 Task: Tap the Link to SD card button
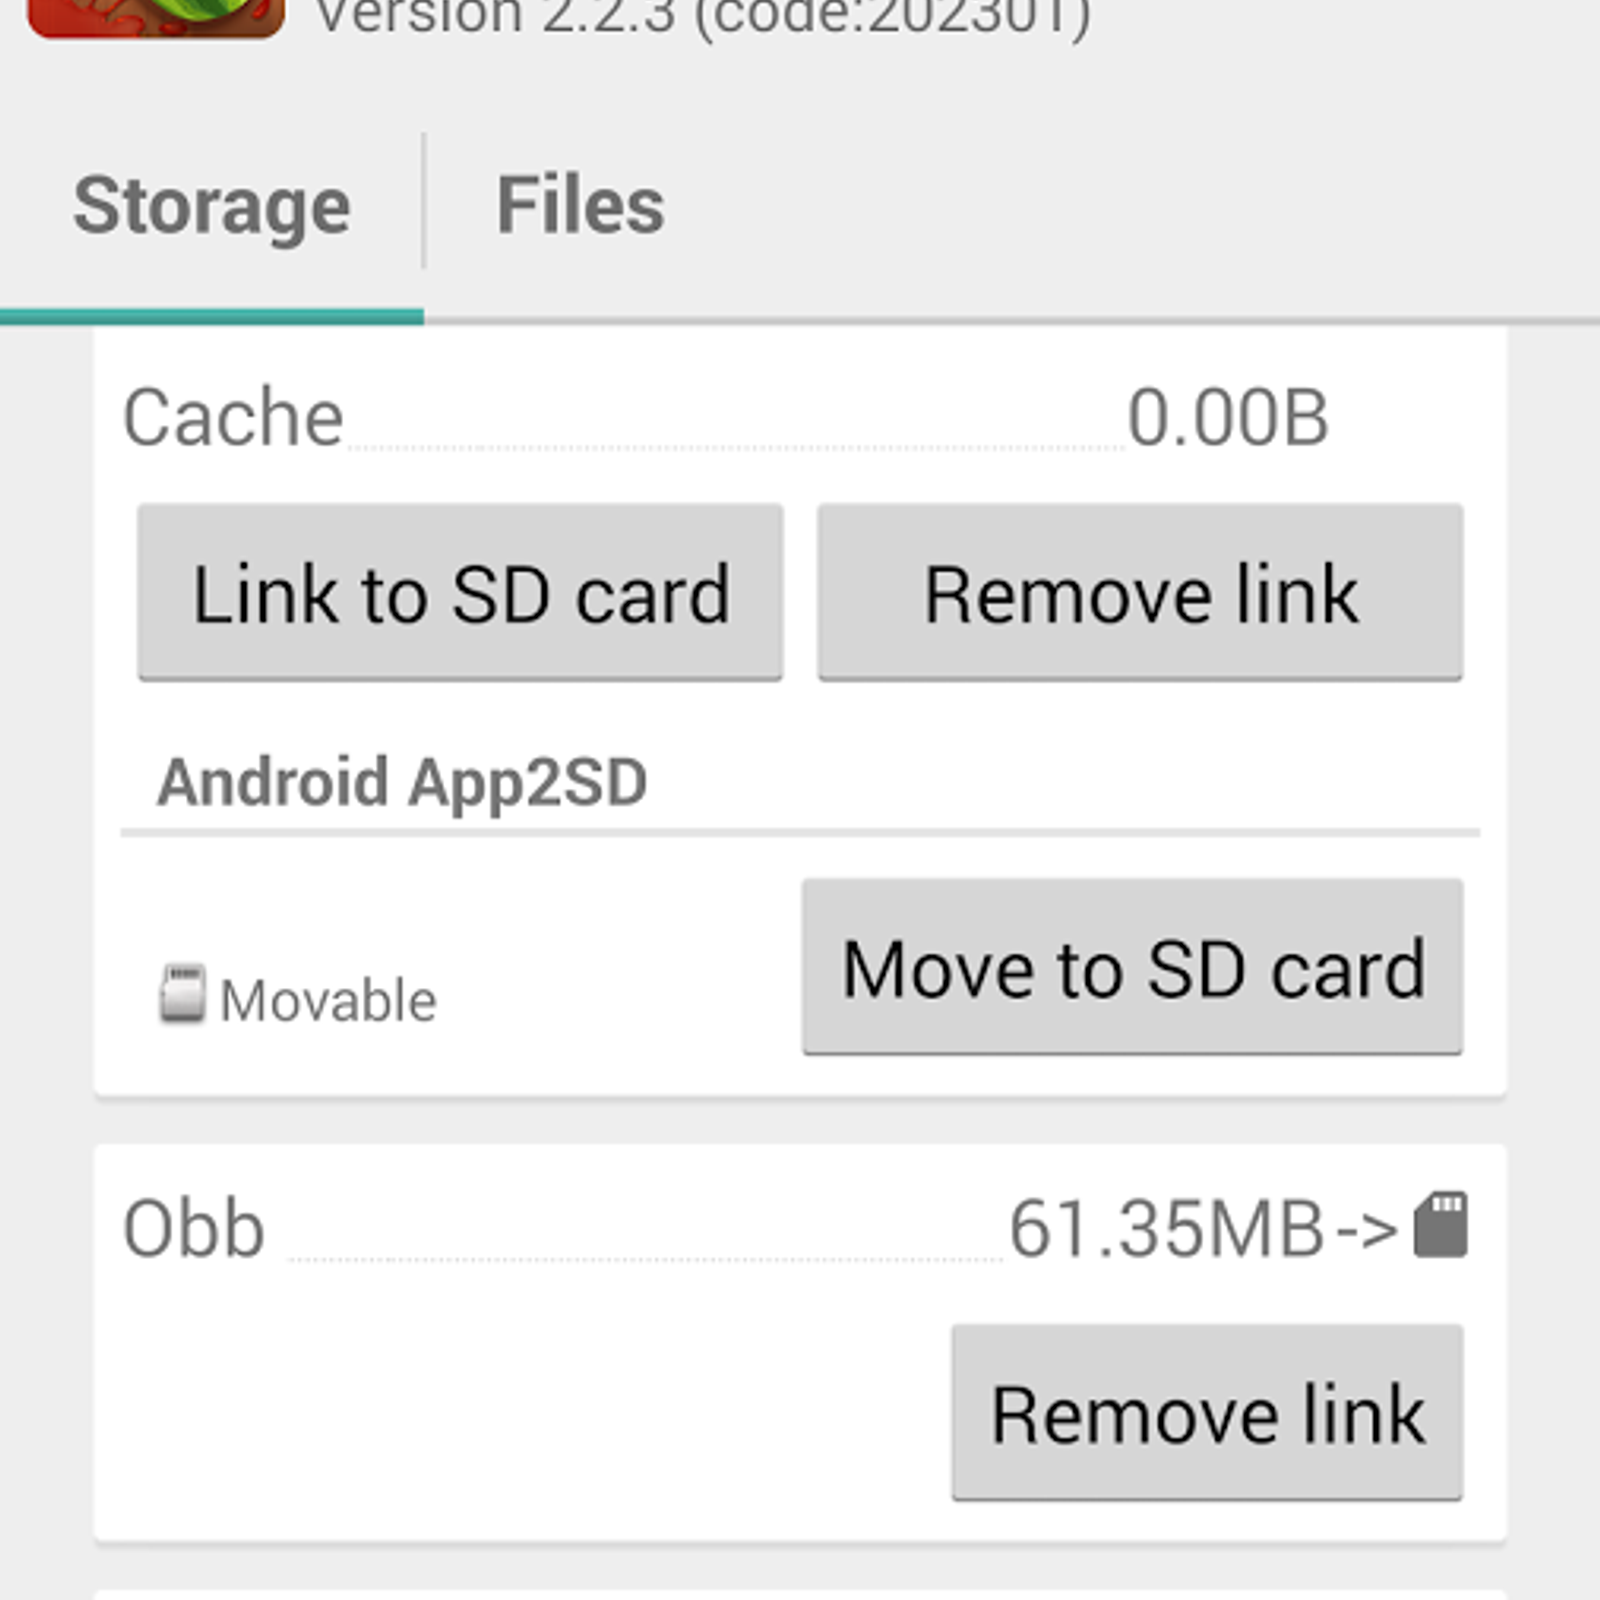coord(460,594)
